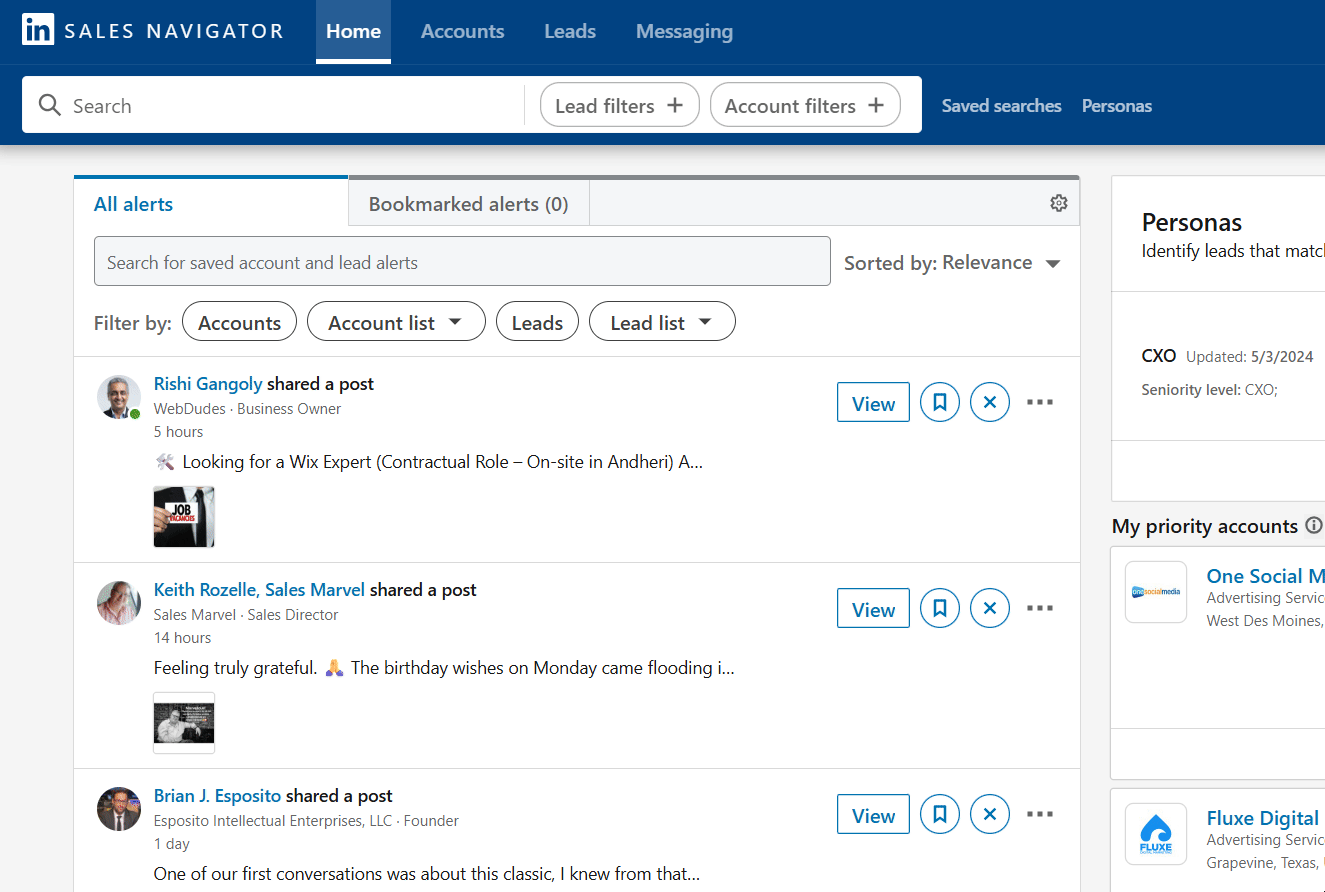
Task: Open more options on Keith Rozelle's alert
Action: tap(1039, 607)
